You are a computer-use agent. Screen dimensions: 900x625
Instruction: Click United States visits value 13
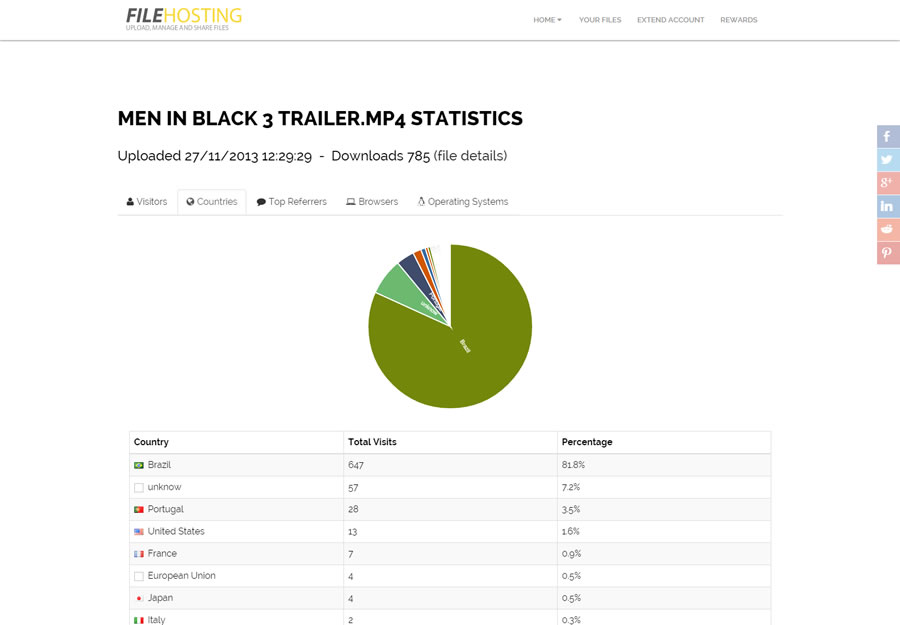pyautogui.click(x=352, y=532)
